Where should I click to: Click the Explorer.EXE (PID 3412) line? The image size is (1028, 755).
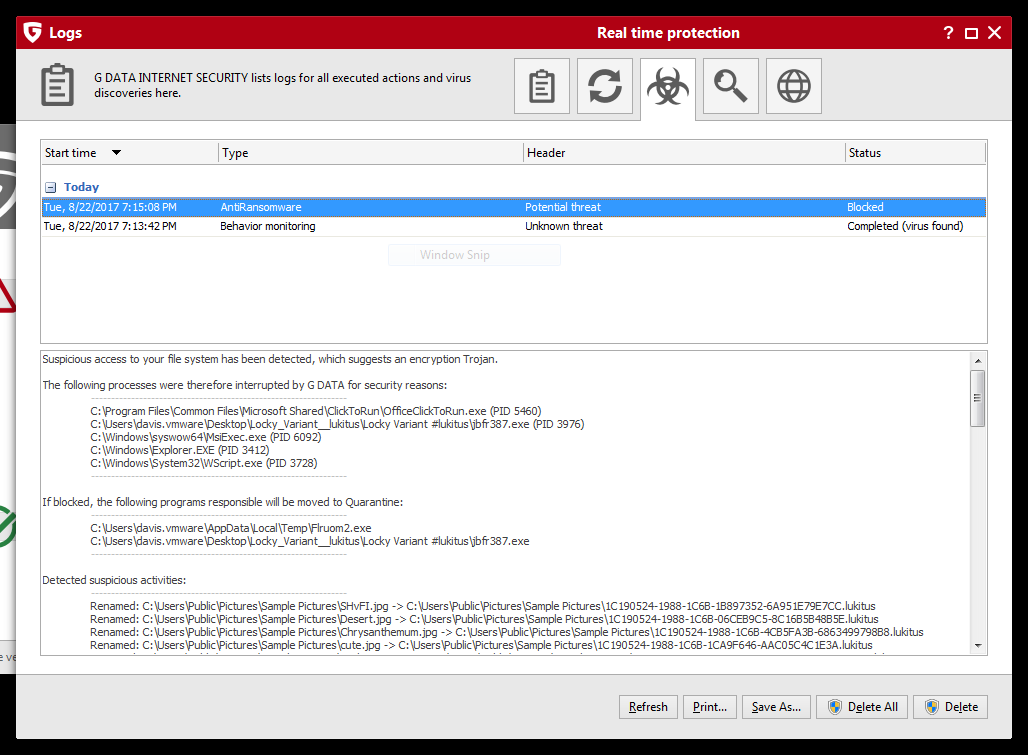tap(180, 450)
